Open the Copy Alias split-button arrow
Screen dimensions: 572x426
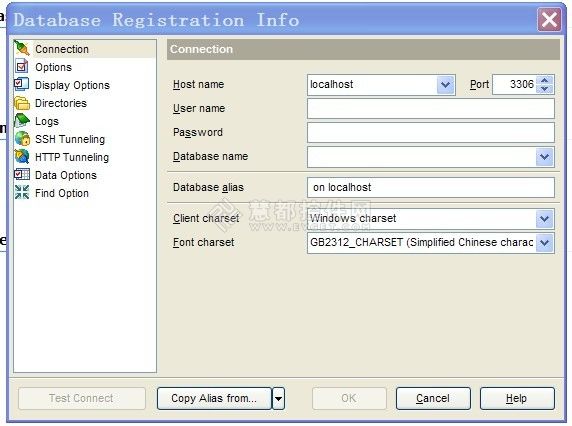click(x=278, y=398)
